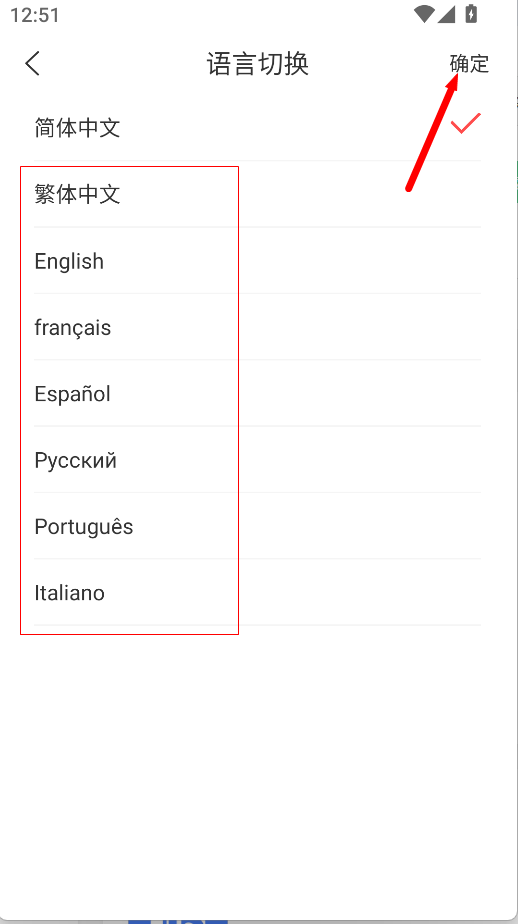518x924 pixels.
Task: Tap the 语言切换 page title
Action: click(258, 64)
